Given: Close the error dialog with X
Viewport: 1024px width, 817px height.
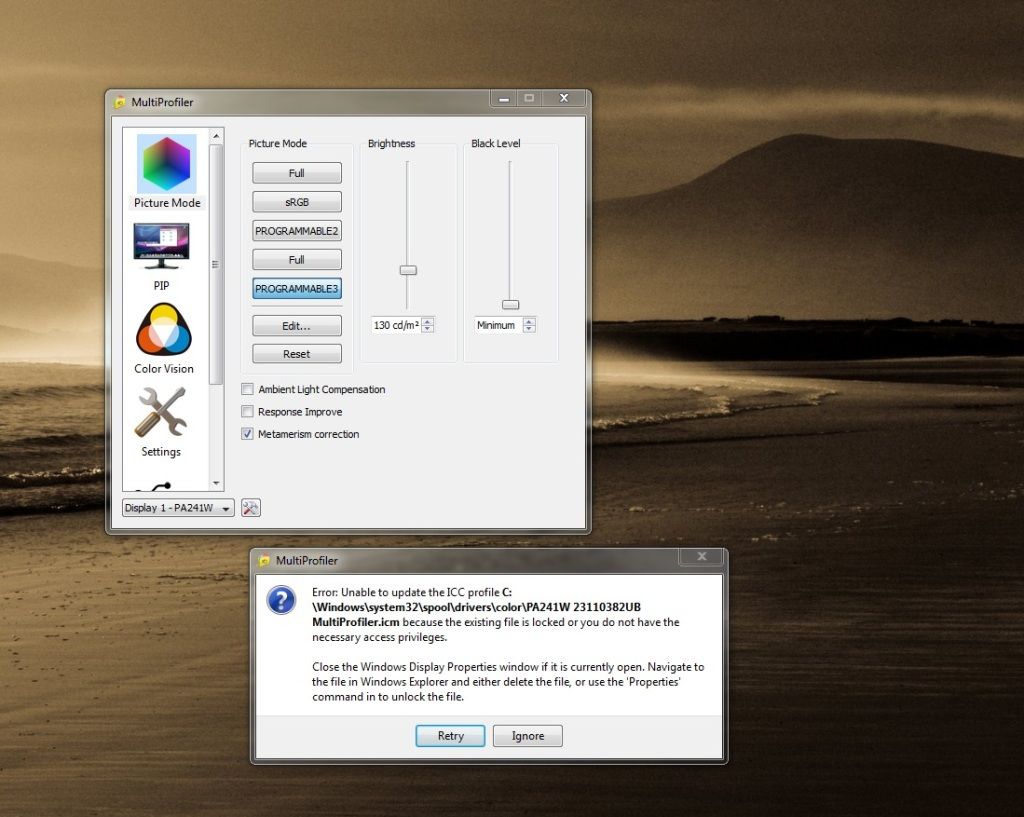Looking at the screenshot, I should (x=702, y=556).
